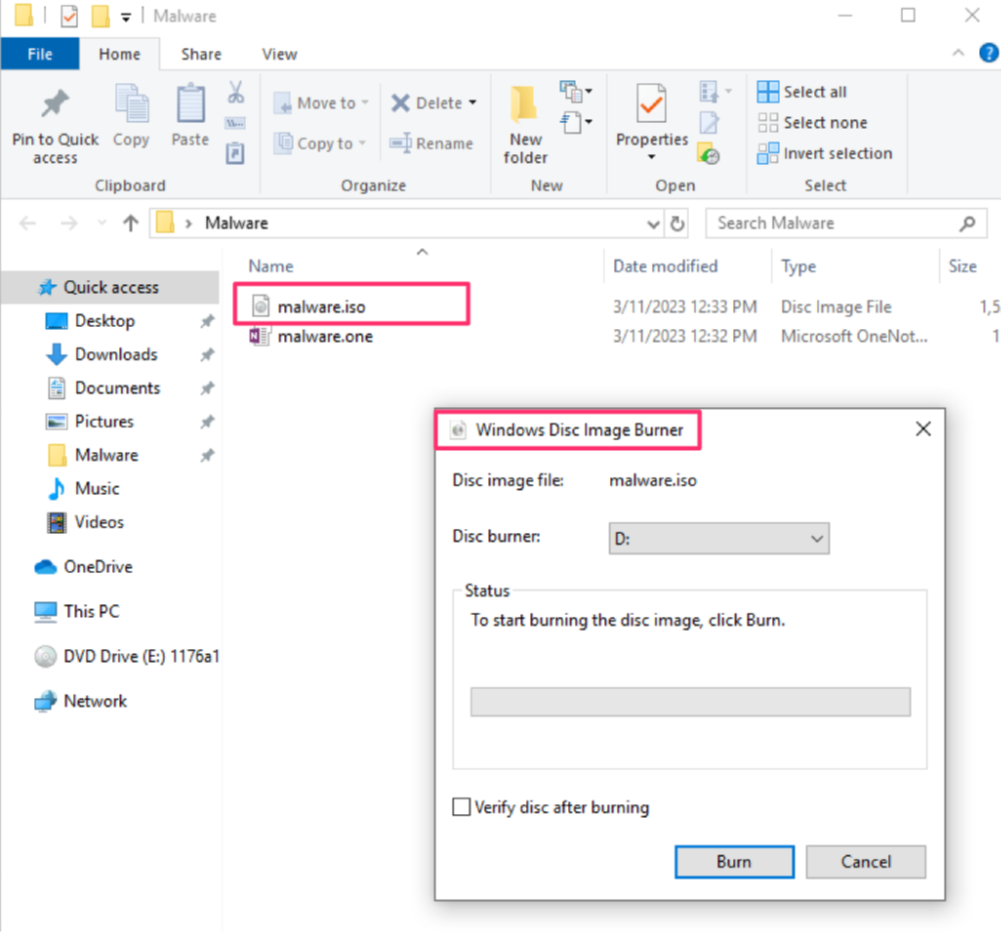This screenshot has height=933, width=1001.
Task: Click the Back navigation arrow
Action: coord(27,223)
